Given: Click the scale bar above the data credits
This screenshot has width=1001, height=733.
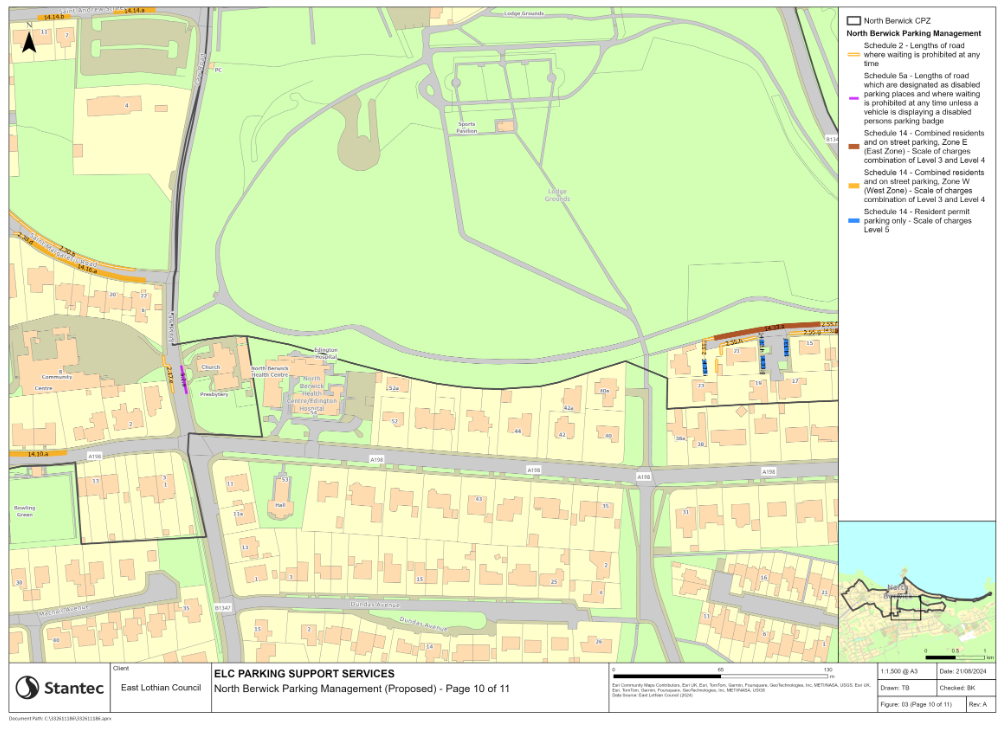Looking at the screenshot, I should (722, 675).
